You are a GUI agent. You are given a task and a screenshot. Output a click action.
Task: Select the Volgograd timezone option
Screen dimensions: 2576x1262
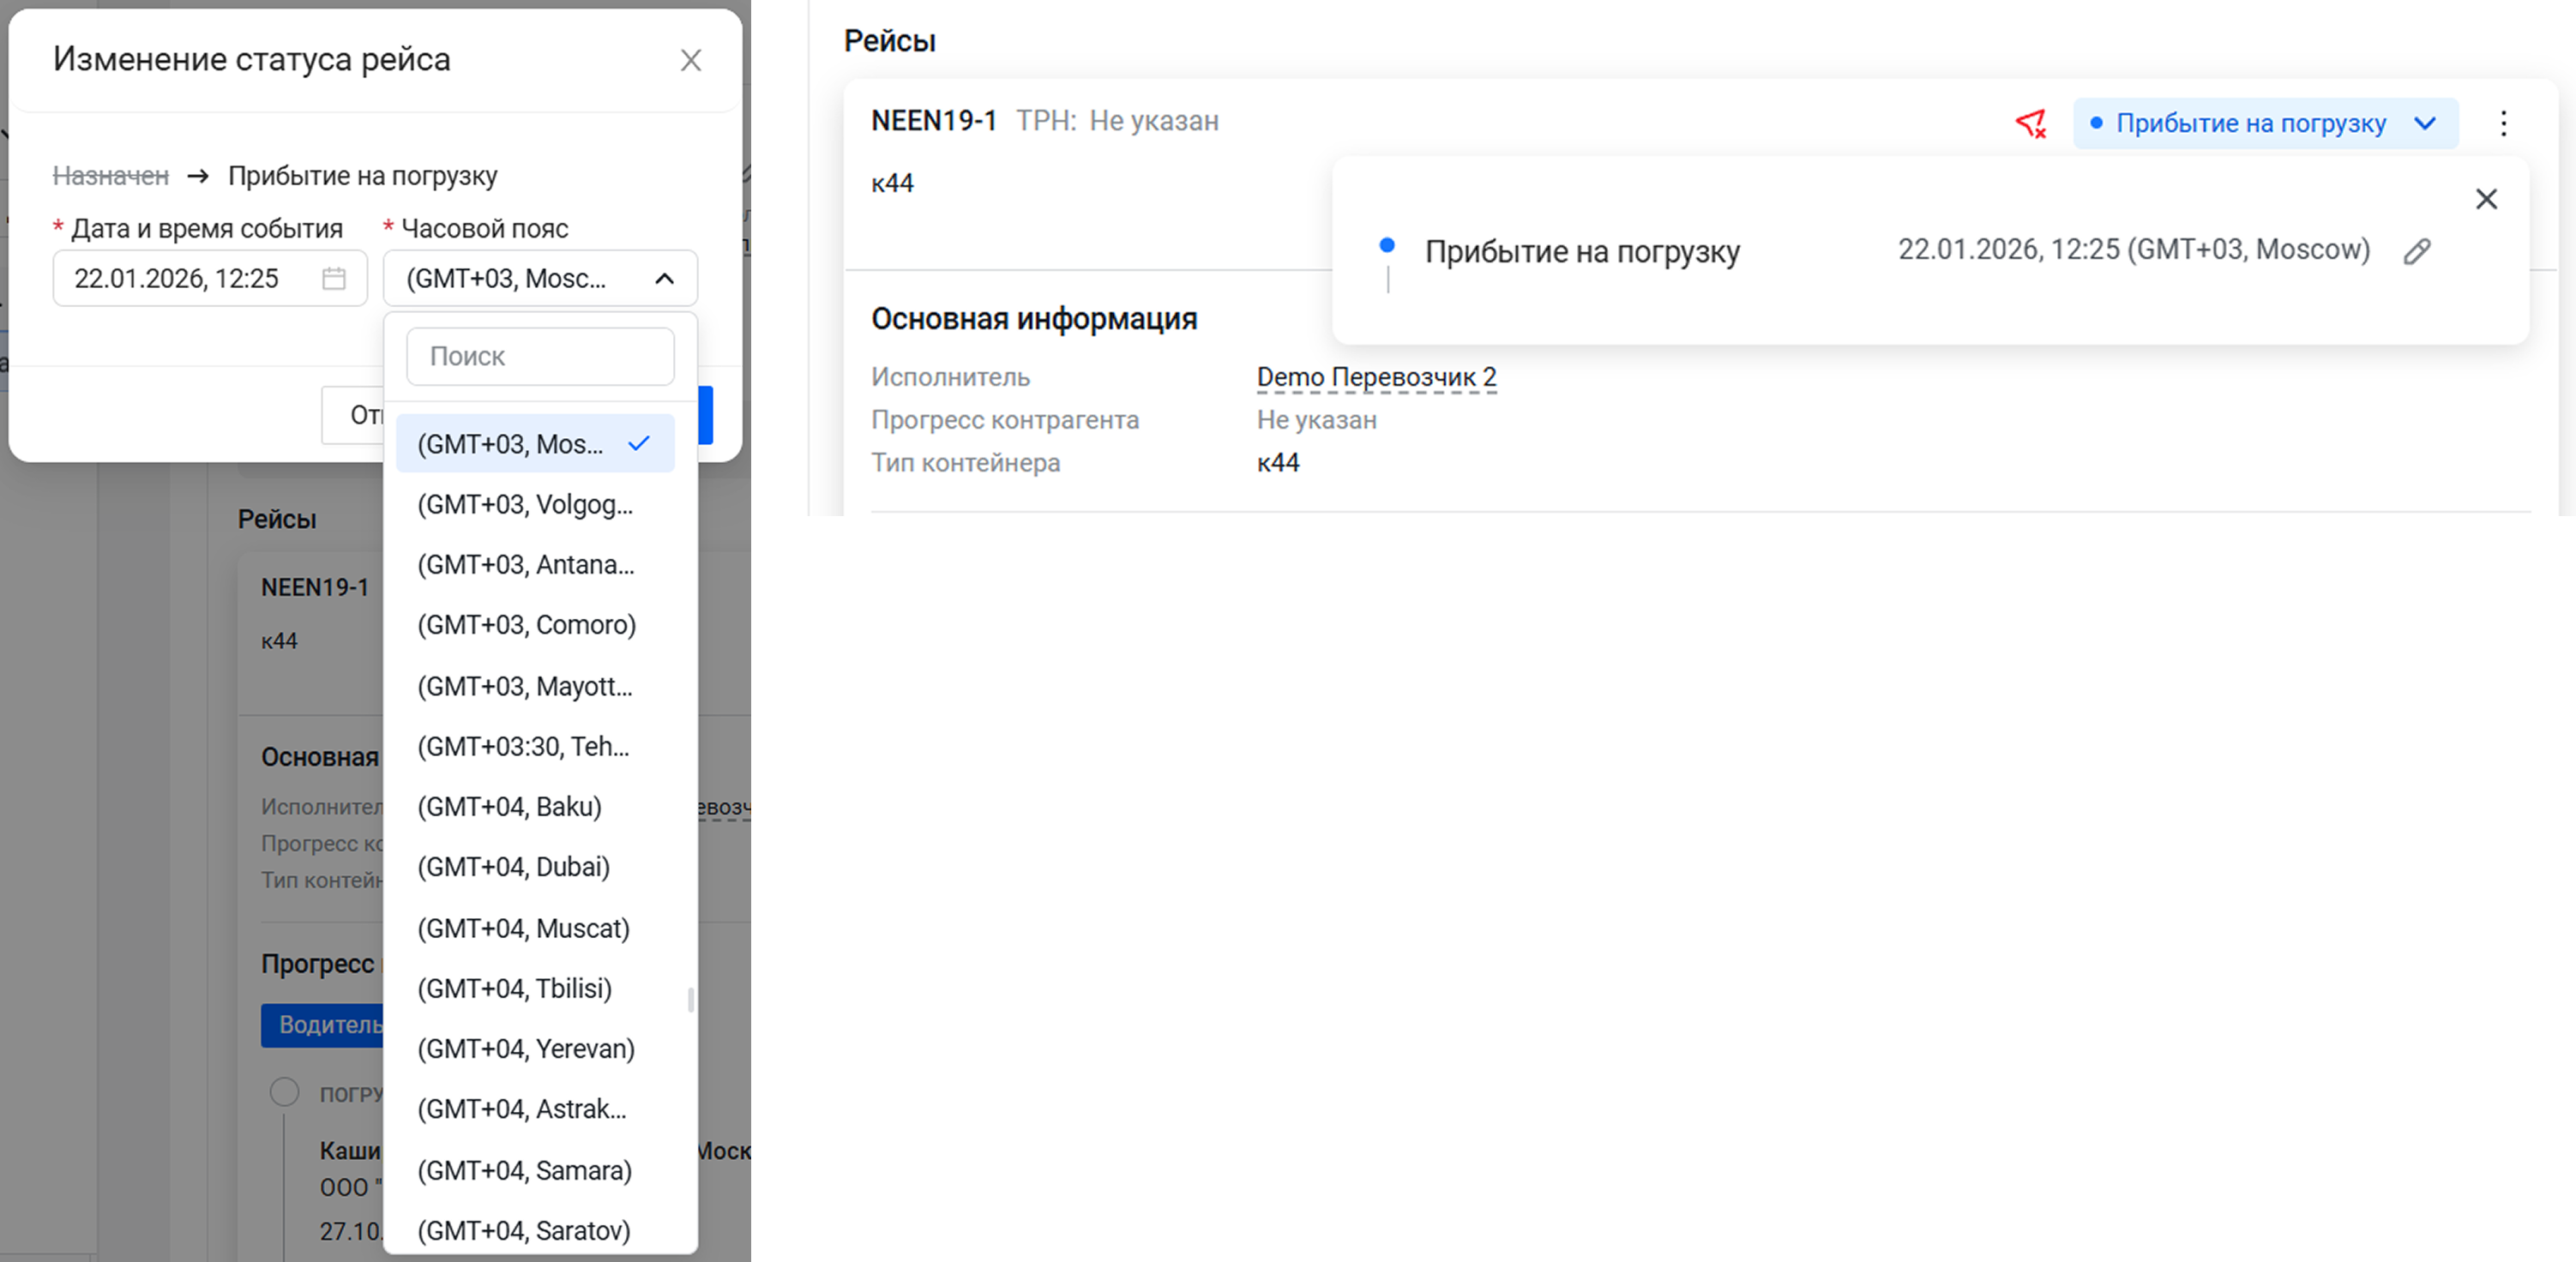(526, 505)
